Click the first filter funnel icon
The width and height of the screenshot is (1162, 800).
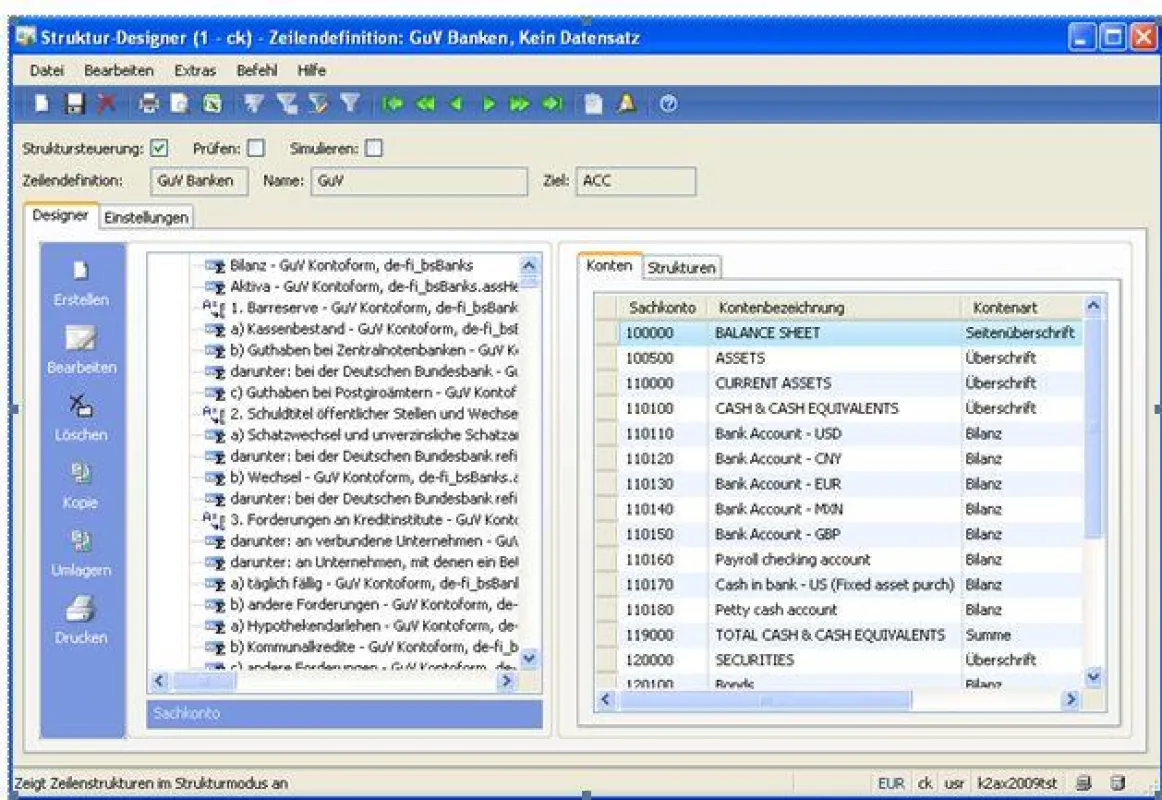[254, 104]
